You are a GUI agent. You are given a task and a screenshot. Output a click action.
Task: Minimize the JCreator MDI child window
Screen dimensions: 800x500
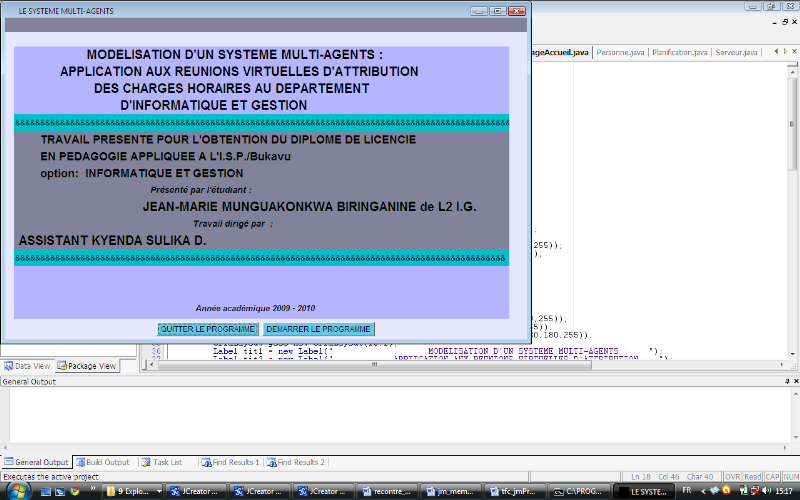coord(775,22)
